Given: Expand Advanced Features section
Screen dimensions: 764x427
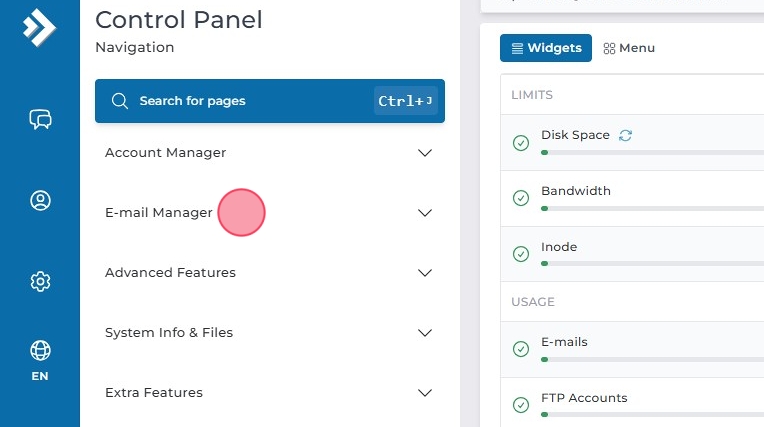Looking at the screenshot, I should click(x=425, y=273).
